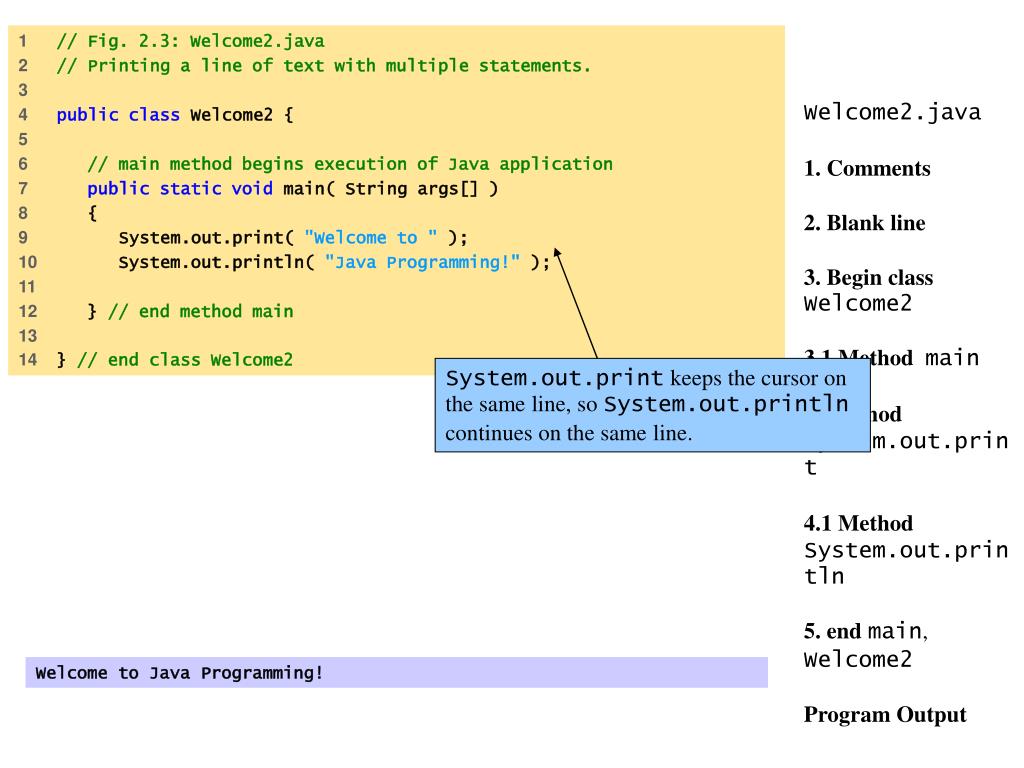Image resolution: width=1024 pixels, height=768 pixels.
Task: Click the code line "public static void main( String args[] )"
Action: click(293, 189)
